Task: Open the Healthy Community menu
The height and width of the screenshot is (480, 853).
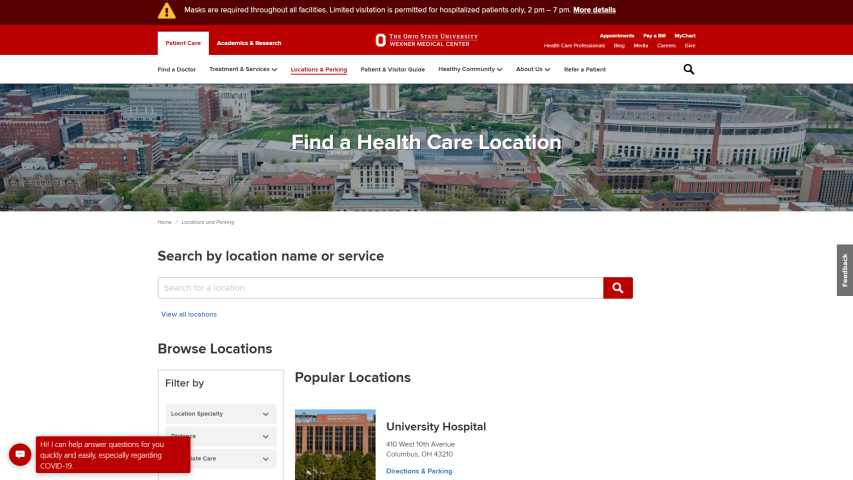Action: [470, 70]
